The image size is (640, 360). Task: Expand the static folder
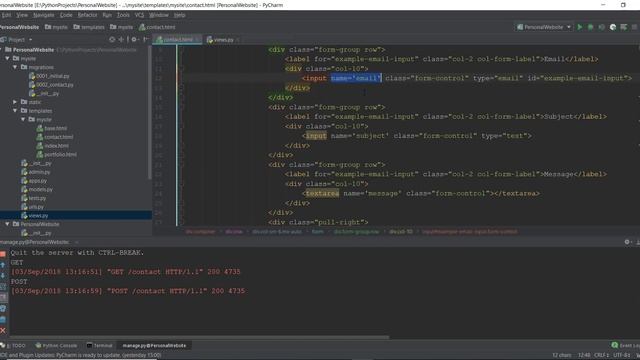tap(15, 102)
